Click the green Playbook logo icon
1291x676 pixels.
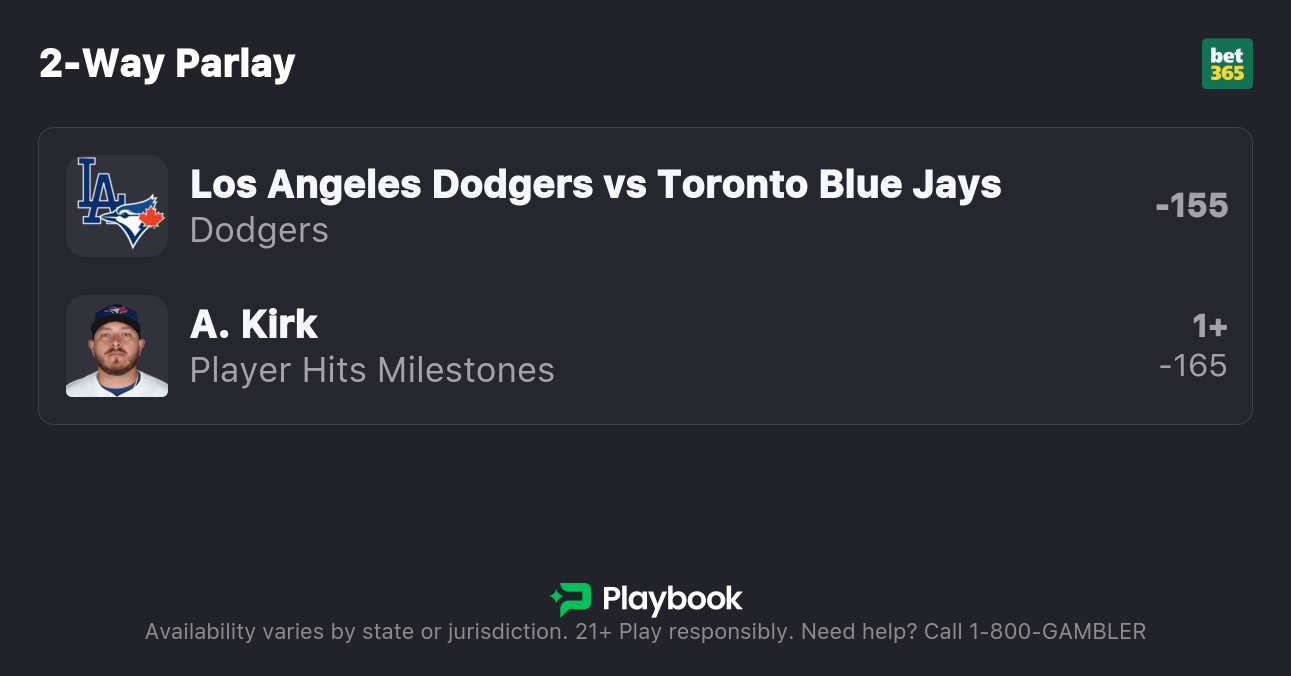(571, 599)
